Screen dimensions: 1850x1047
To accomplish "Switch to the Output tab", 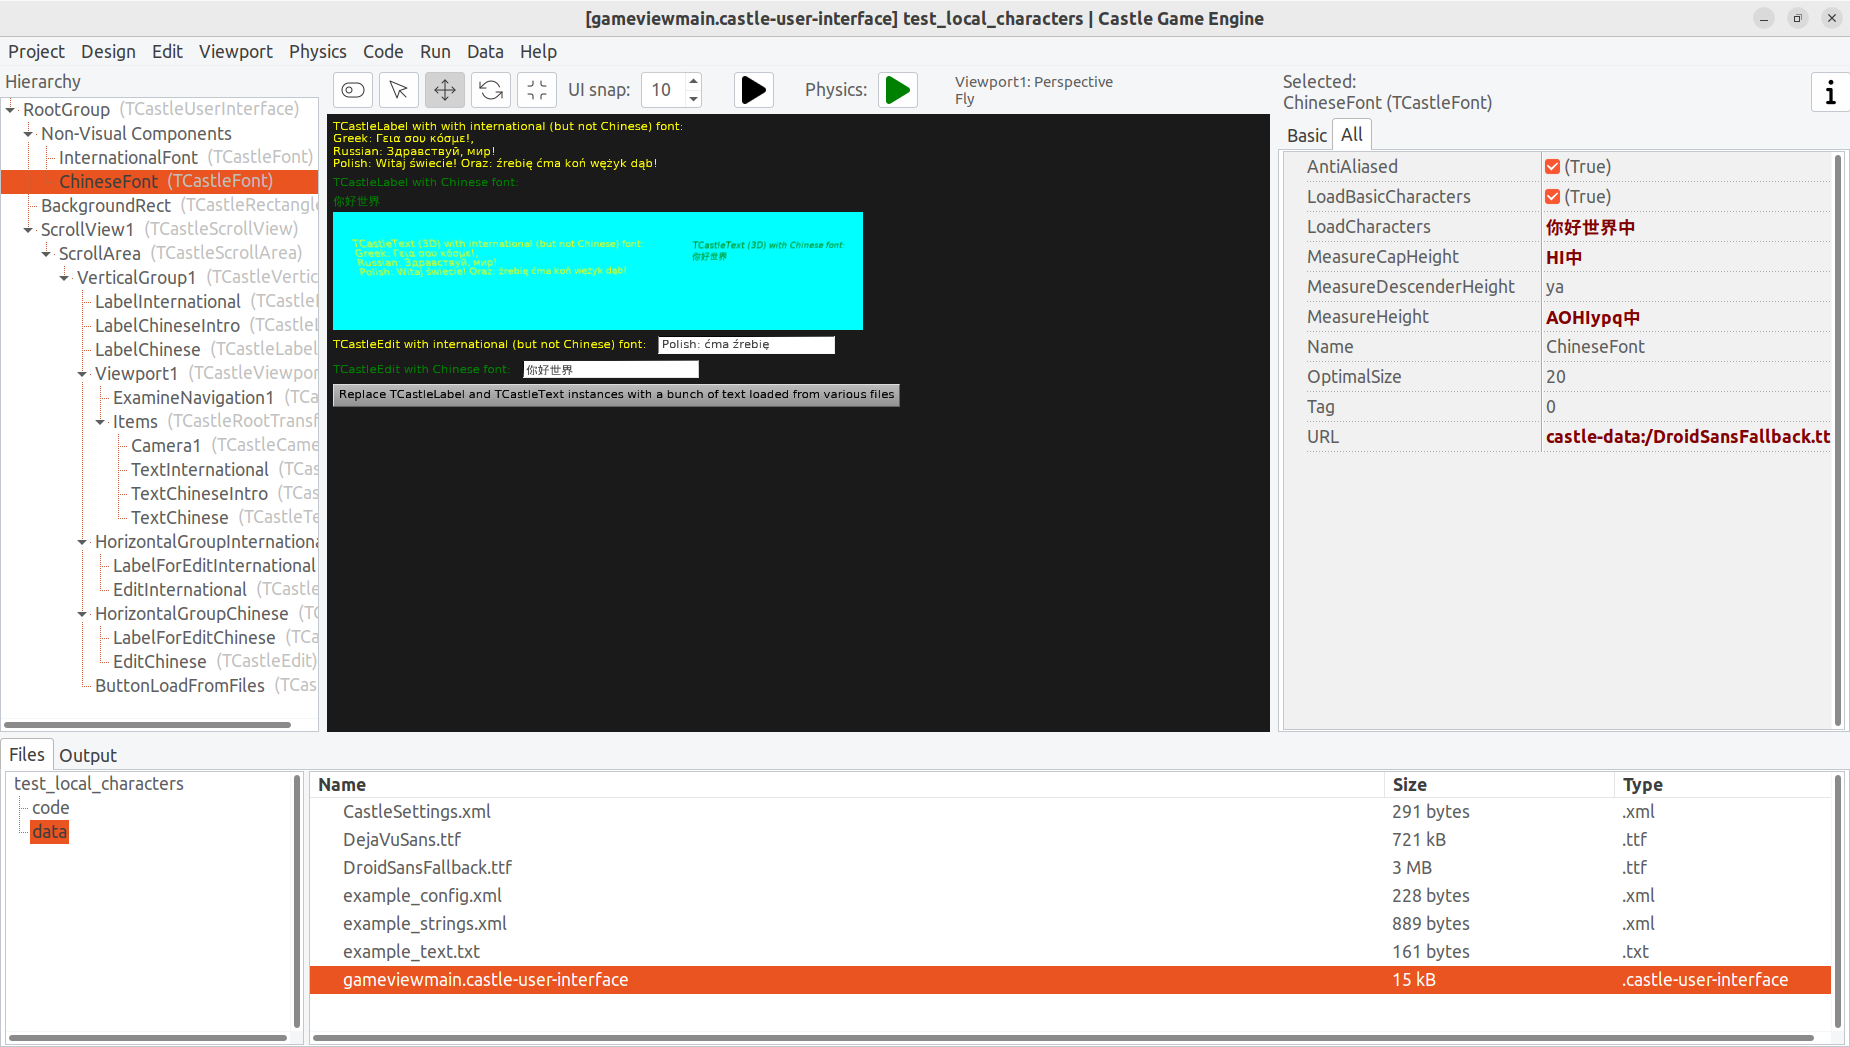I will (88, 755).
